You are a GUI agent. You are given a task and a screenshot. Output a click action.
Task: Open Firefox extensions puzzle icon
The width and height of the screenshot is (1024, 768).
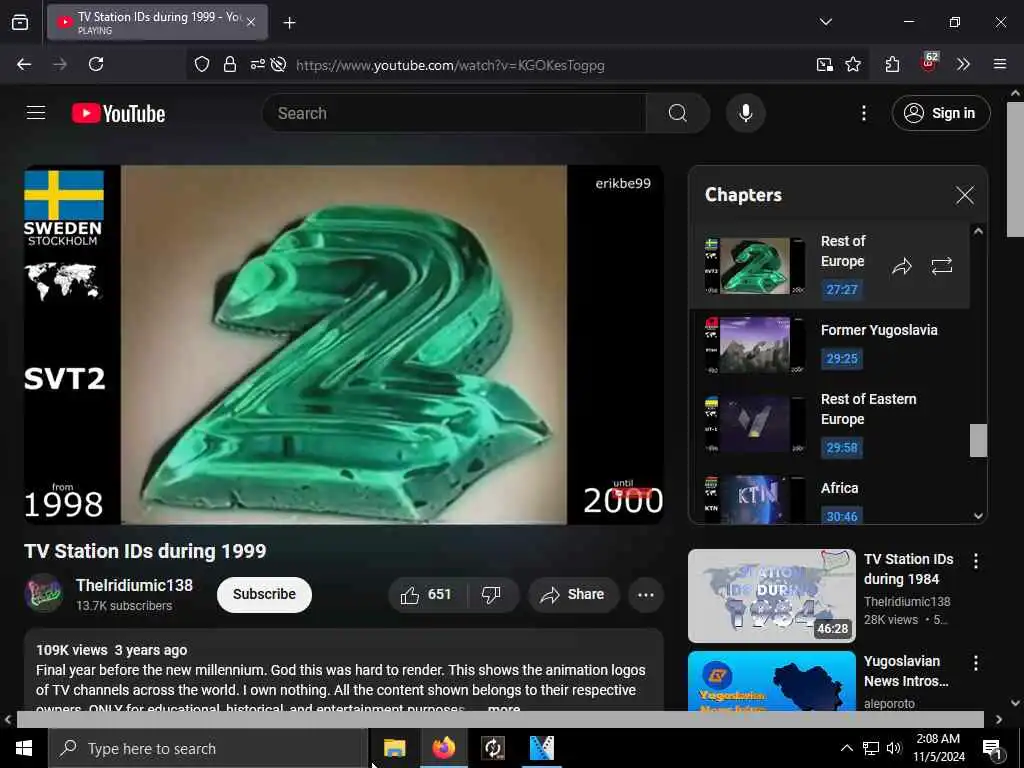[x=892, y=64]
